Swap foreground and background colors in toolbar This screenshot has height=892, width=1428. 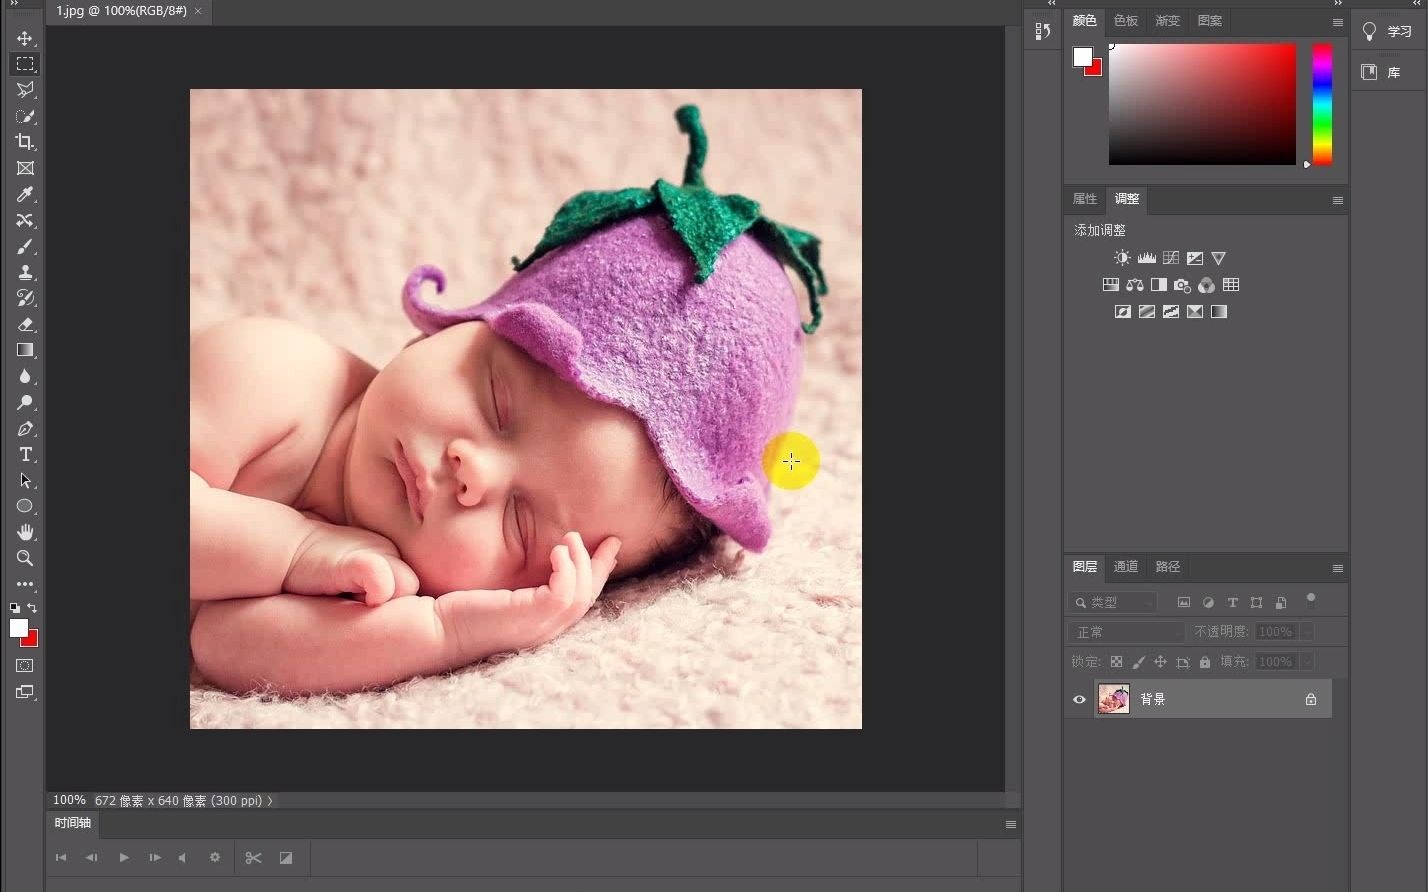coord(32,608)
